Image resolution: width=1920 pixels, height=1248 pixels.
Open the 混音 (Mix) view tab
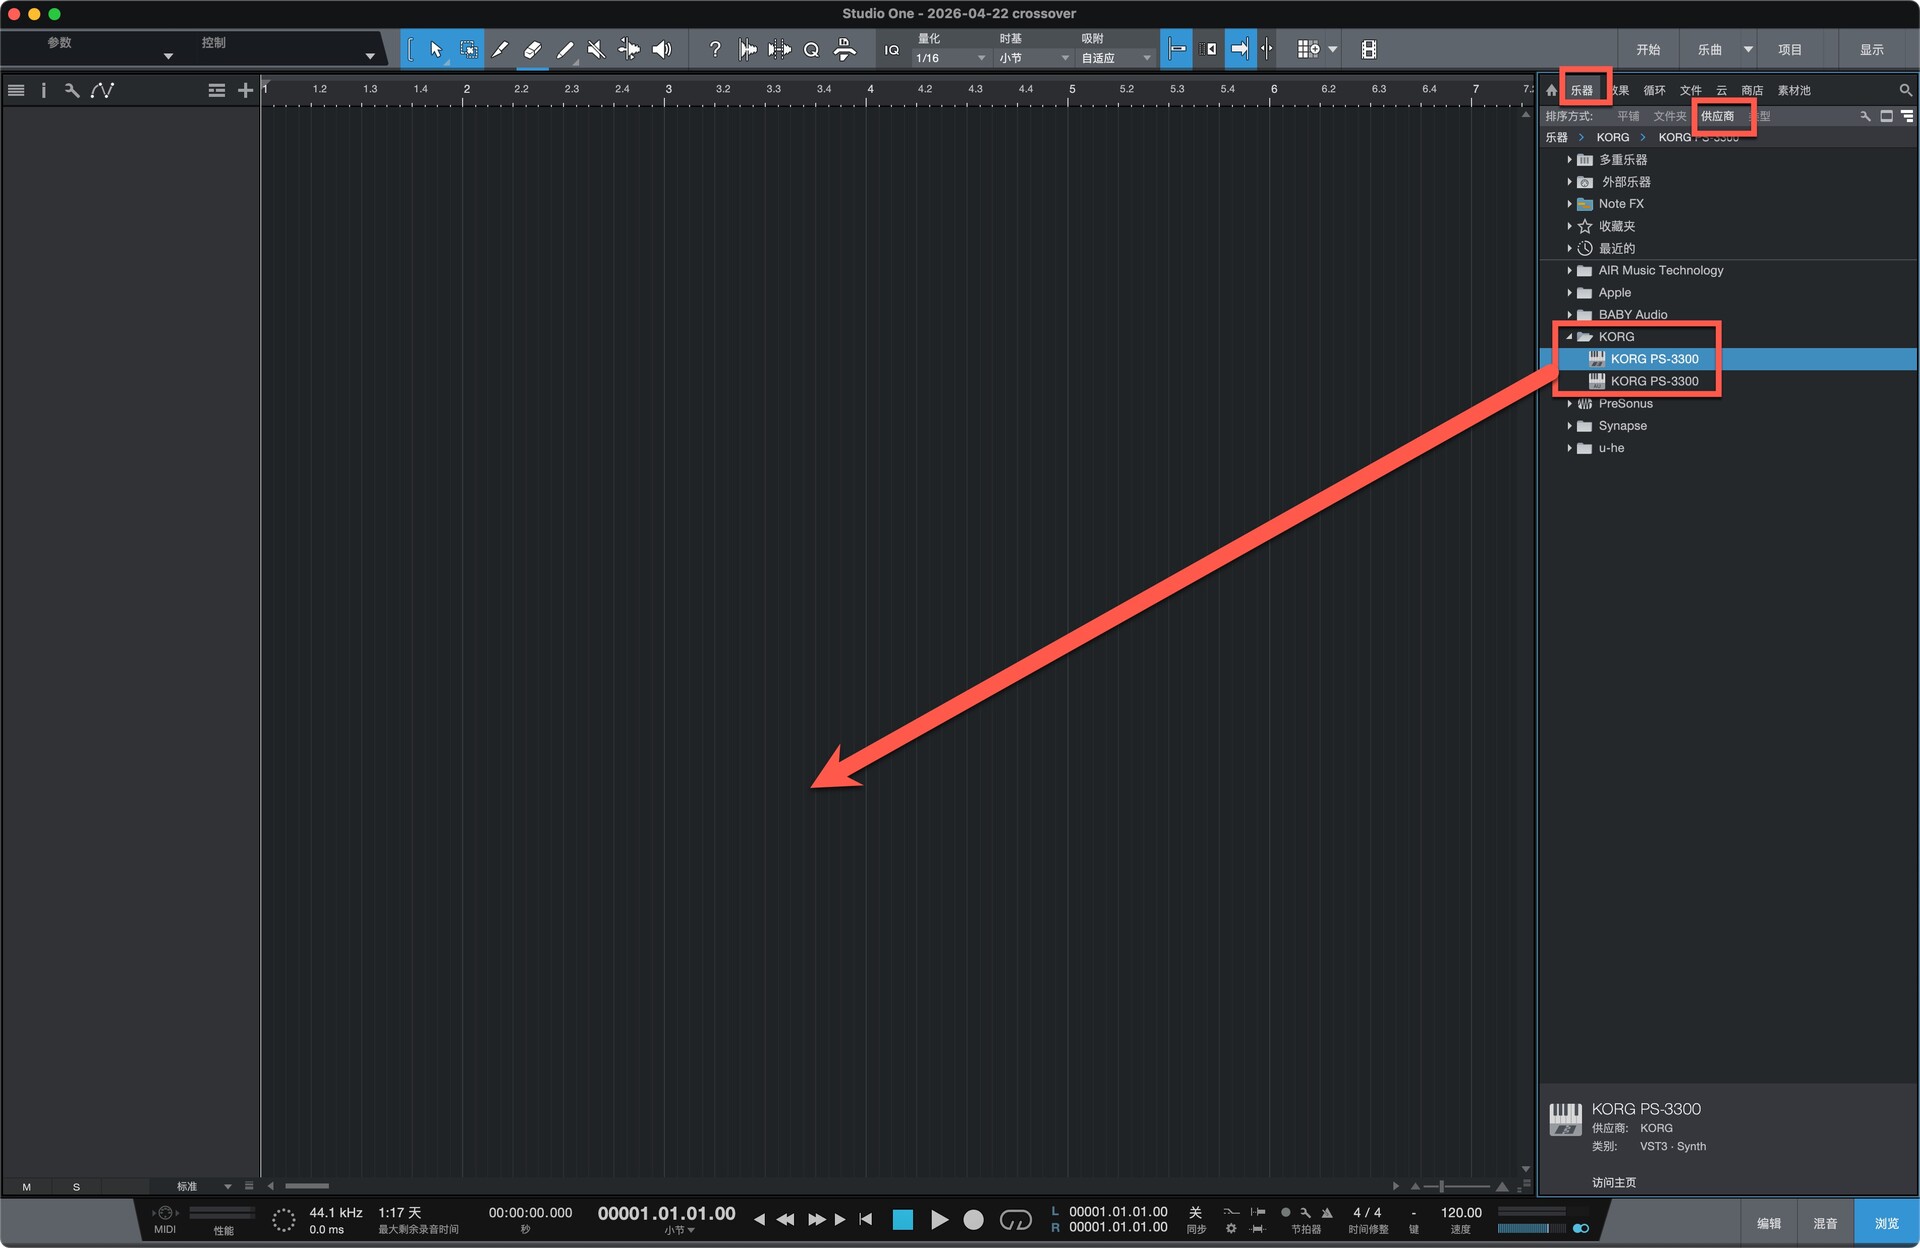pos(1825,1223)
